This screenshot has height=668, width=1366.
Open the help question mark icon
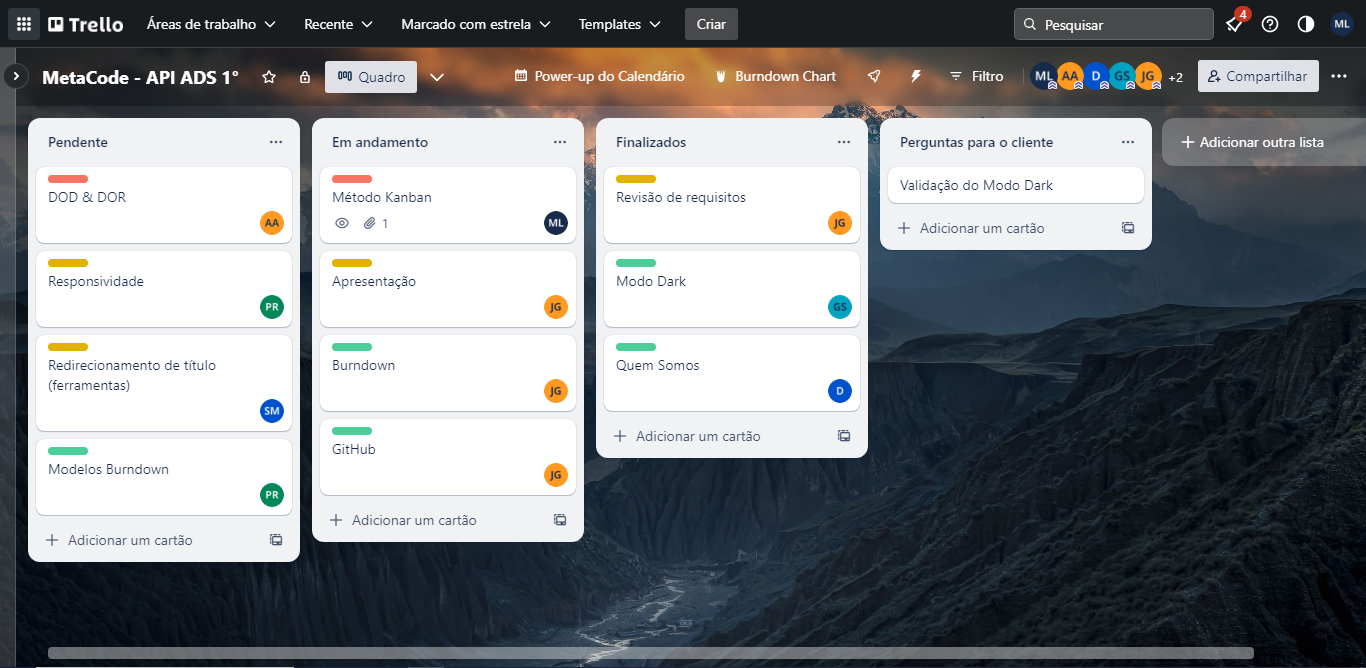(x=1270, y=24)
